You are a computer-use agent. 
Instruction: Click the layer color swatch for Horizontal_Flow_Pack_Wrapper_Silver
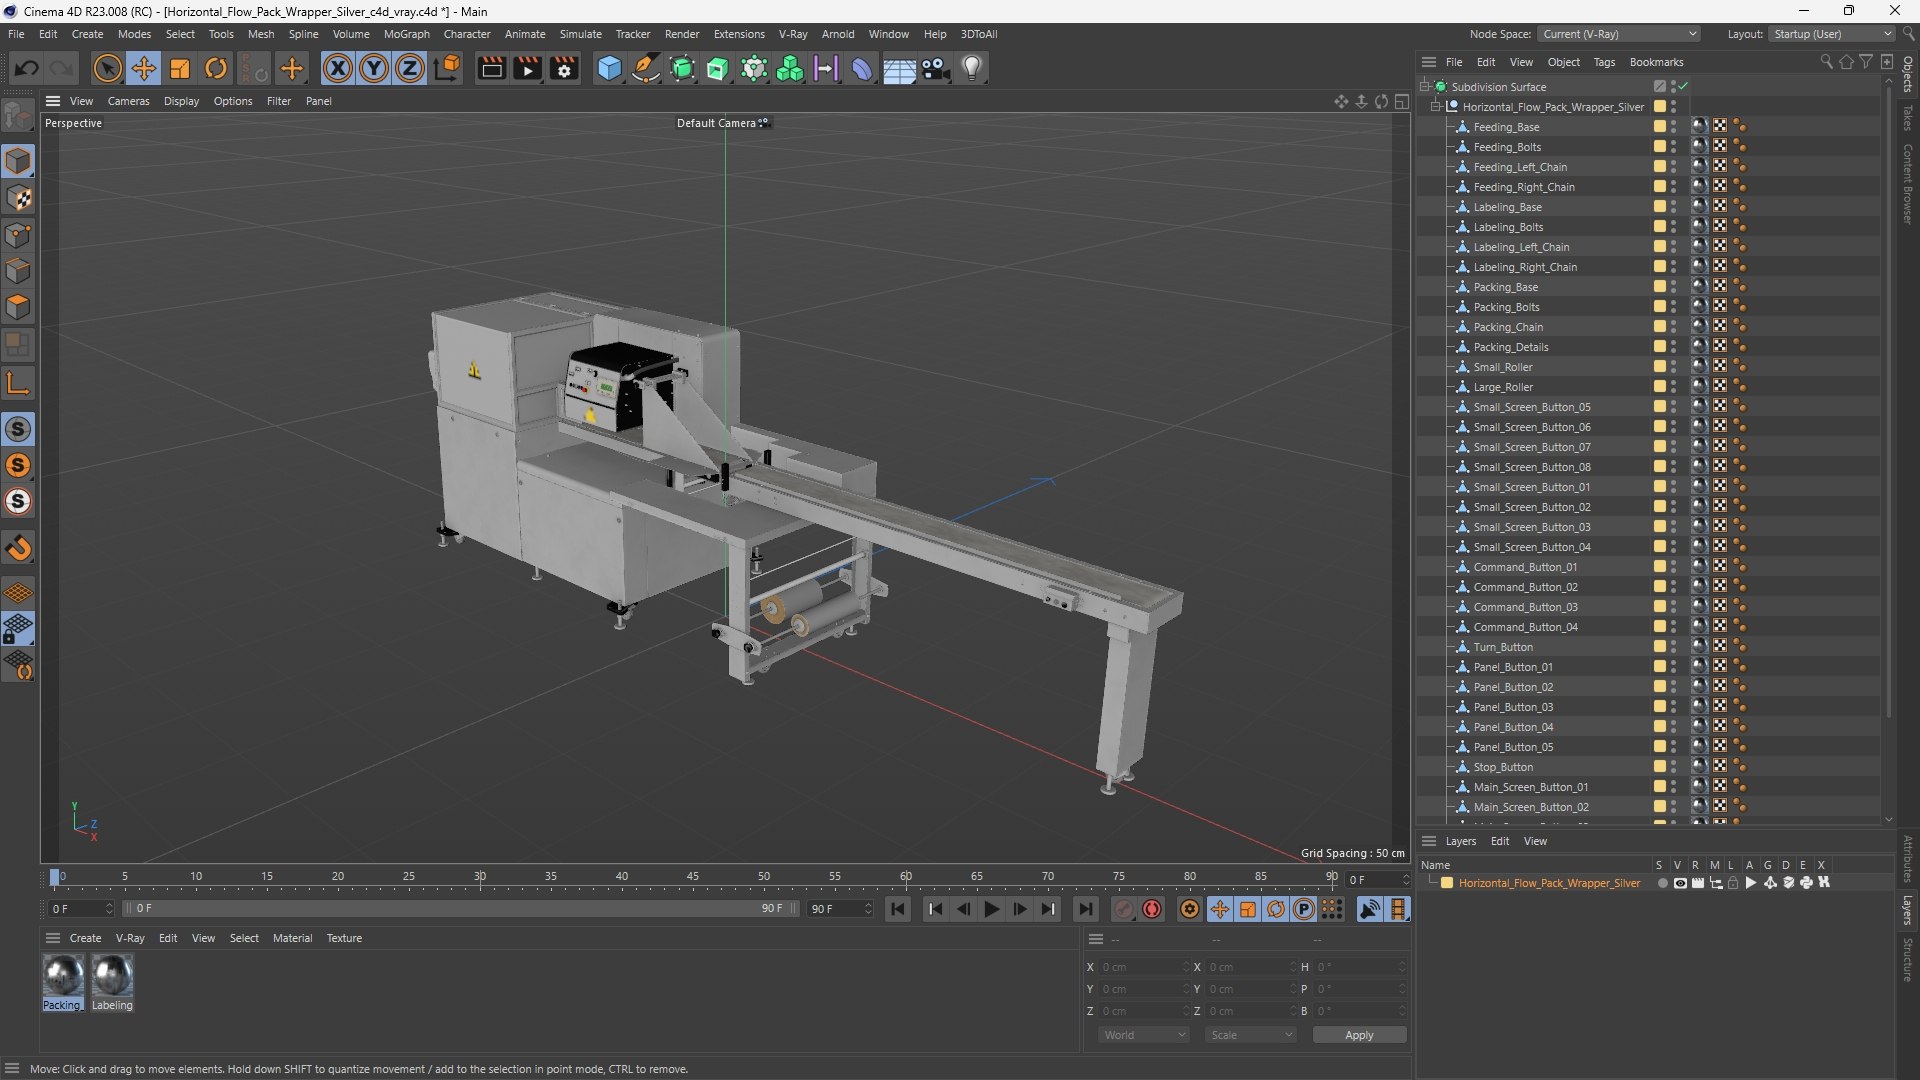(1447, 883)
